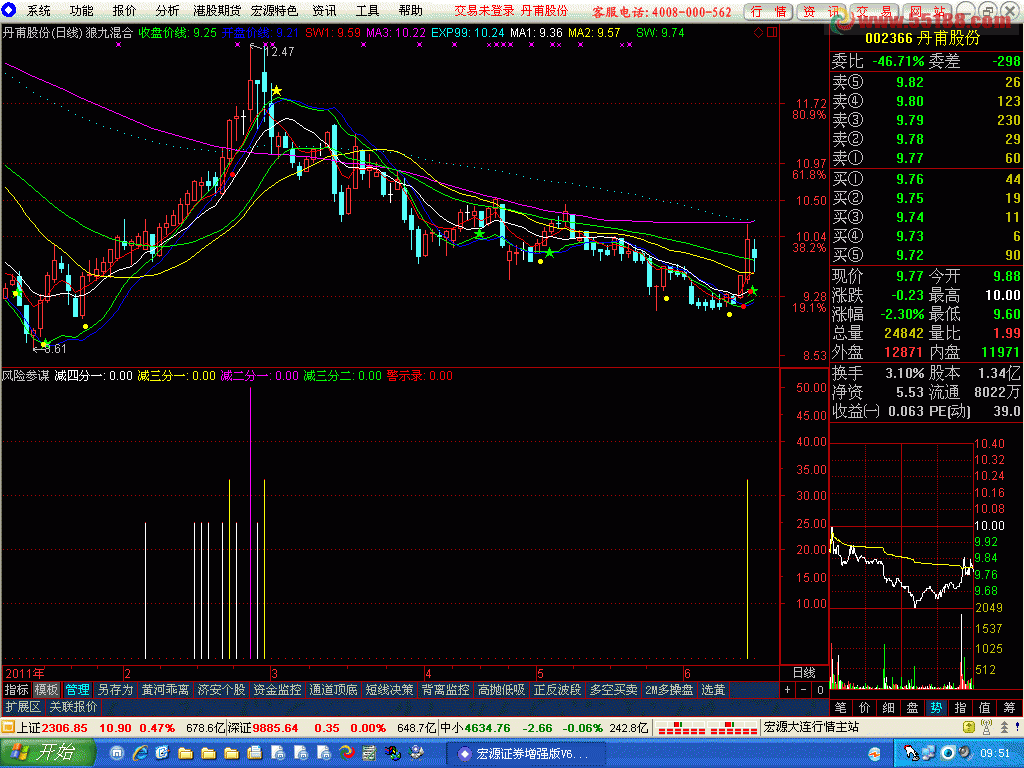Open the Windows 开始 start menu

(46, 752)
